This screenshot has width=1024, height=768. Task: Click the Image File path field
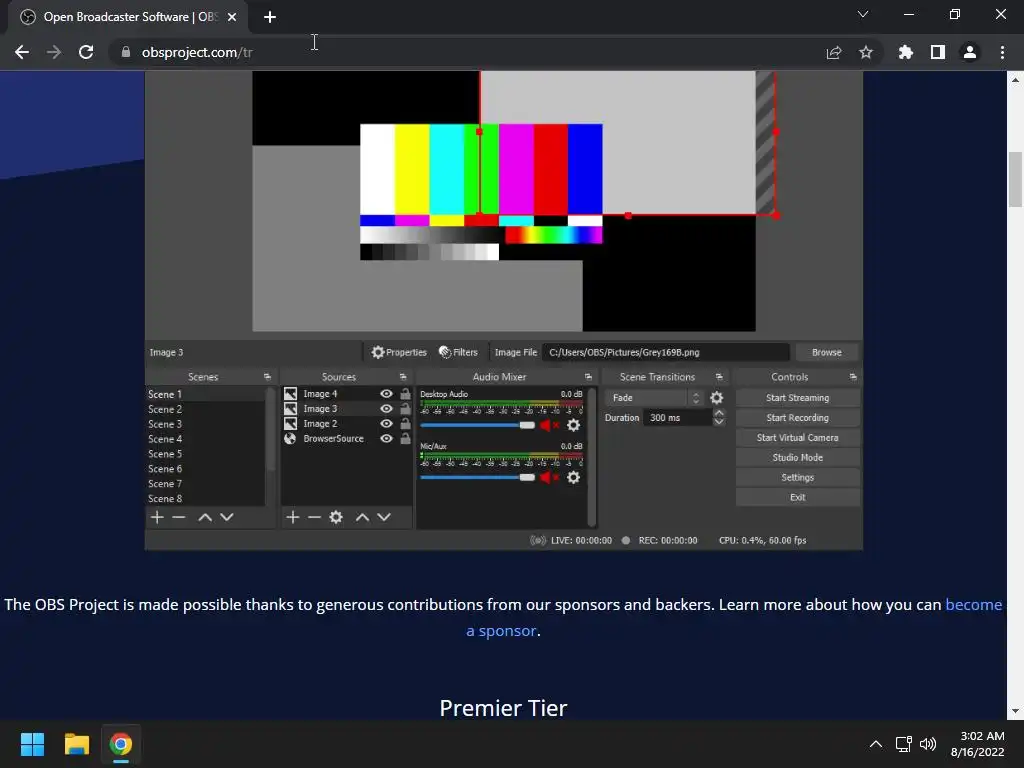666,352
